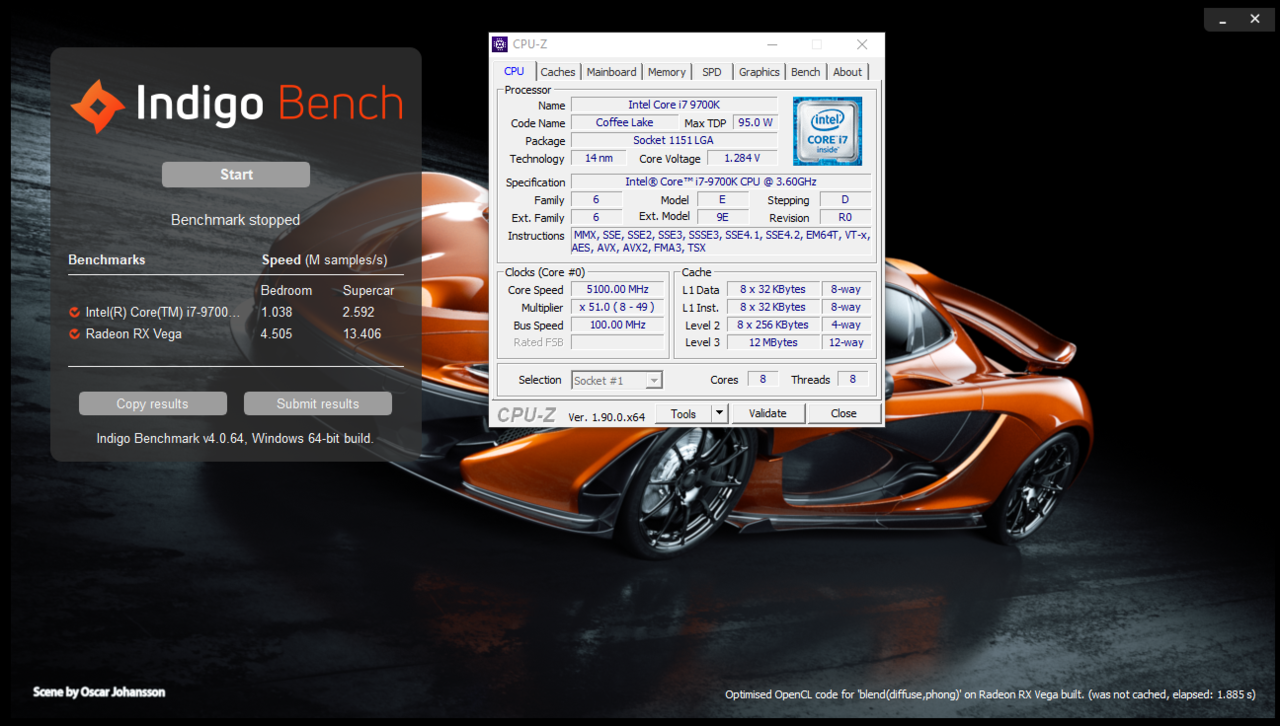1280x726 pixels.
Task: Switch to the Caches tab
Action: coord(558,72)
